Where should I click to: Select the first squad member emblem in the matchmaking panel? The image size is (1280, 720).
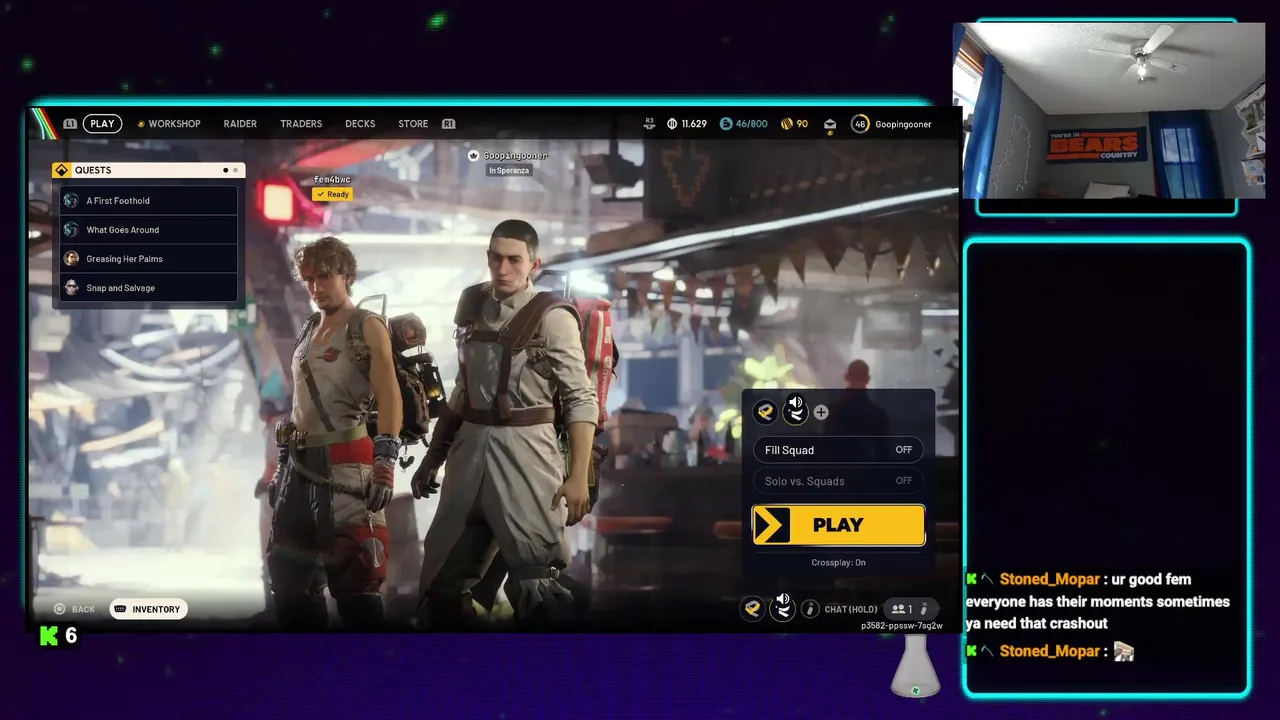pyautogui.click(x=765, y=411)
